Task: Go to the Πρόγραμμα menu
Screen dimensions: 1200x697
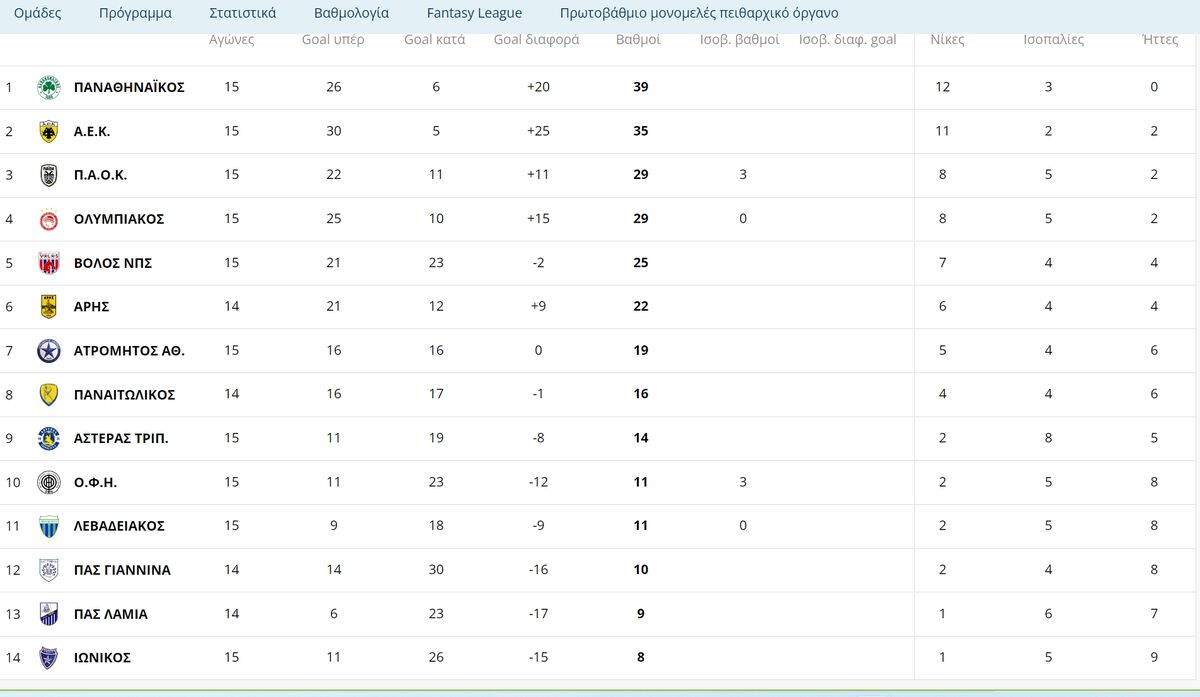Action: coord(135,14)
